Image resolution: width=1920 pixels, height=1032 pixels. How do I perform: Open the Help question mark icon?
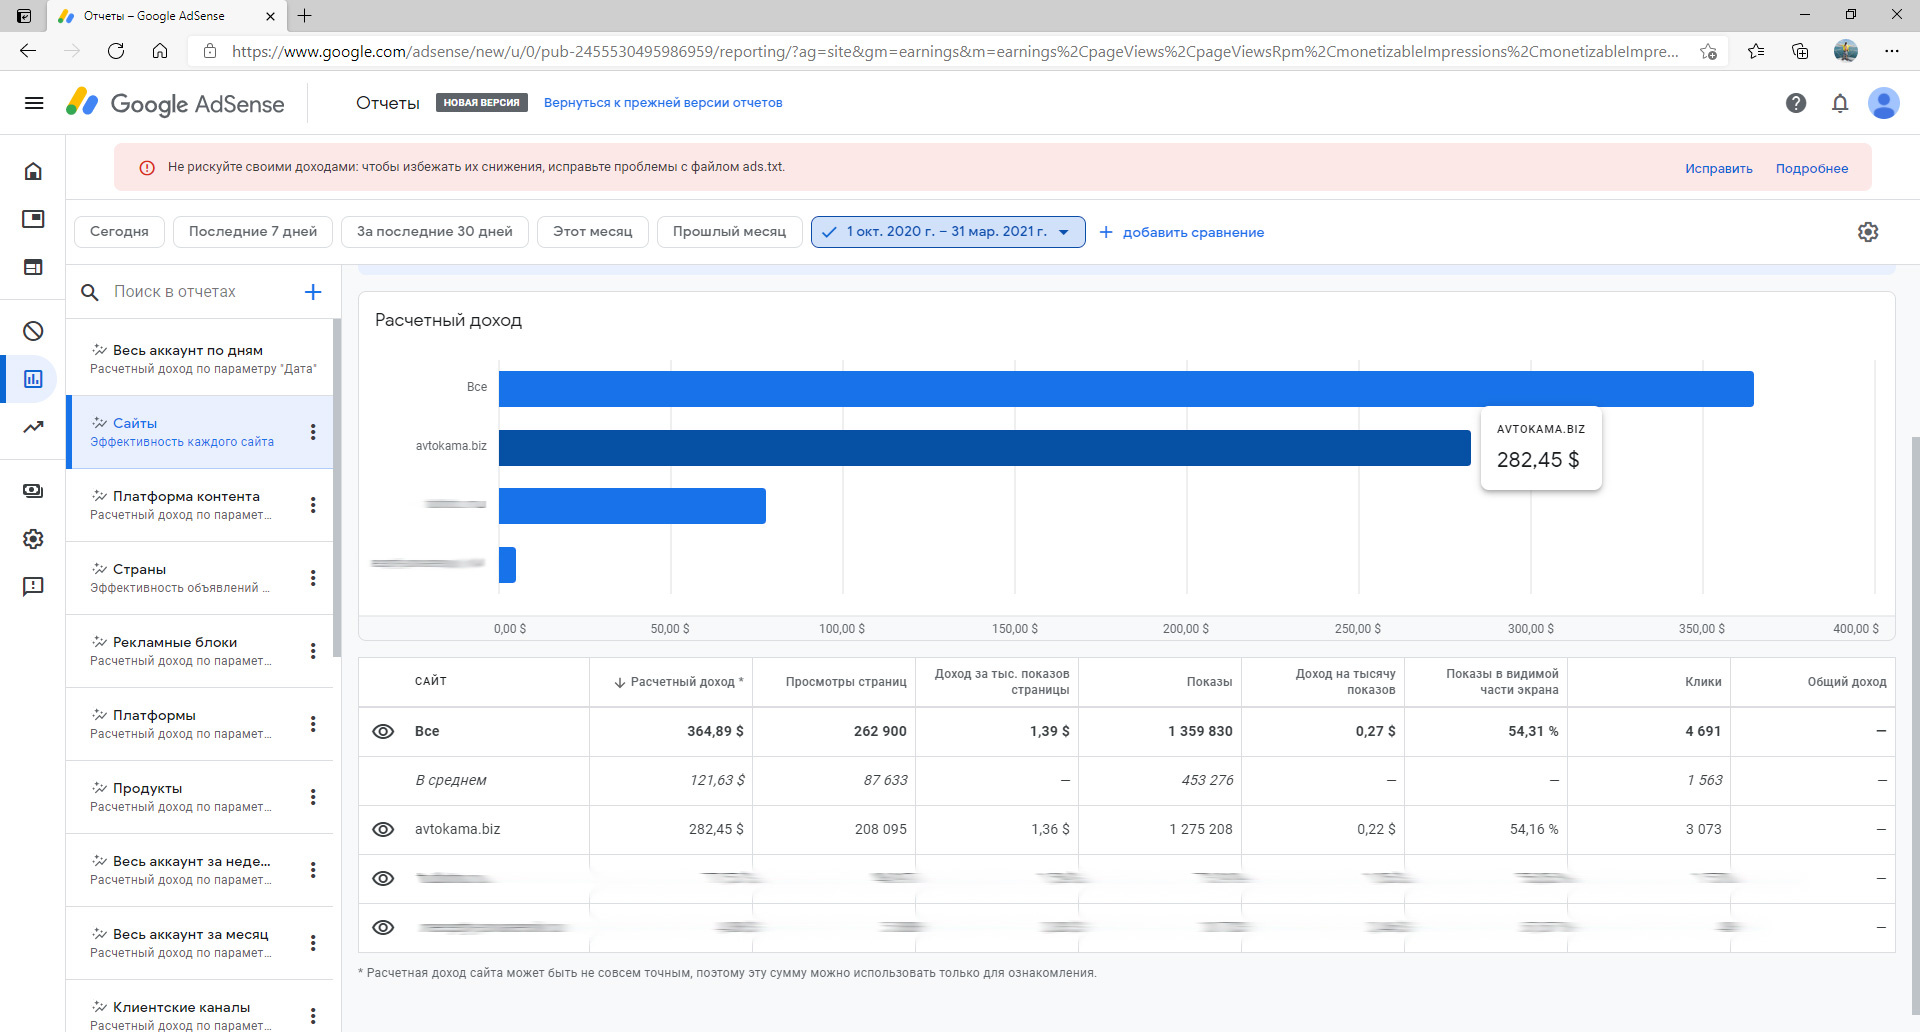[1796, 103]
